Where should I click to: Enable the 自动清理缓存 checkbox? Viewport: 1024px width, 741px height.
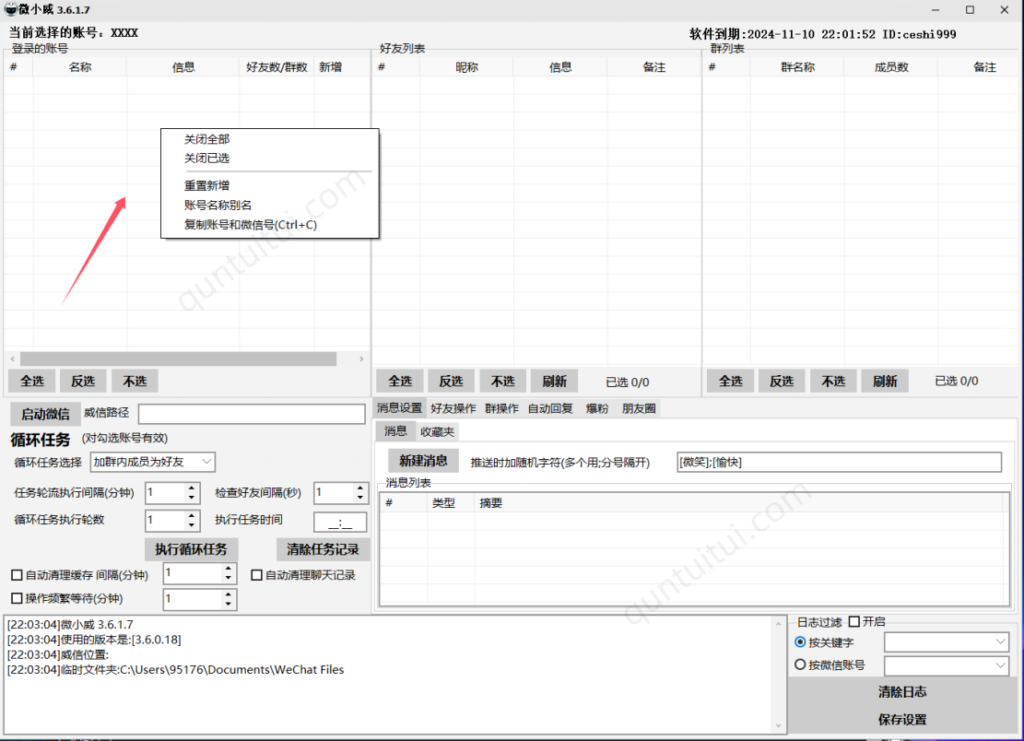[x=17, y=574]
